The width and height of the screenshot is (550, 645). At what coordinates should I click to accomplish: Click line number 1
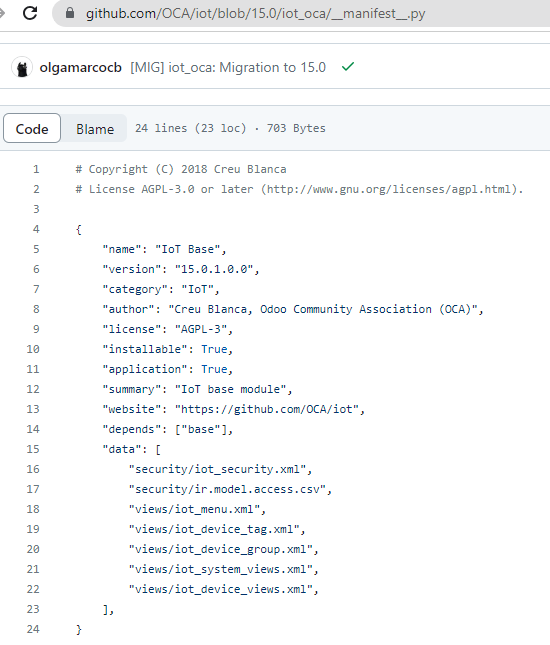click(36, 169)
